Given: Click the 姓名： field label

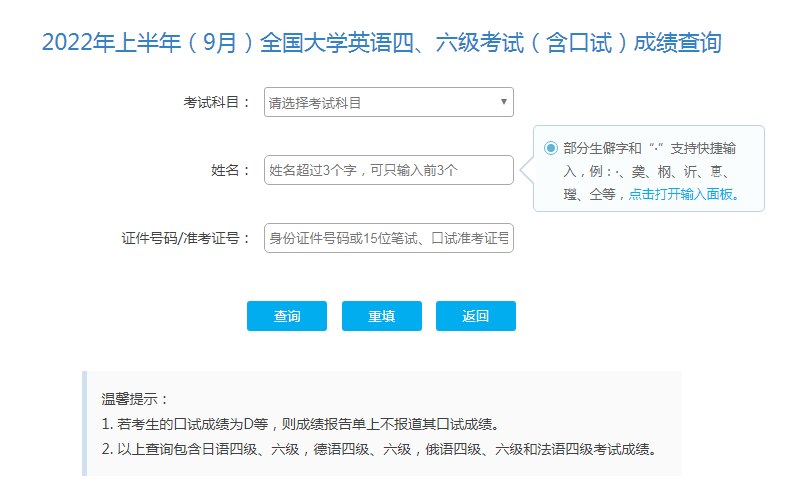Looking at the screenshot, I should (231, 170).
